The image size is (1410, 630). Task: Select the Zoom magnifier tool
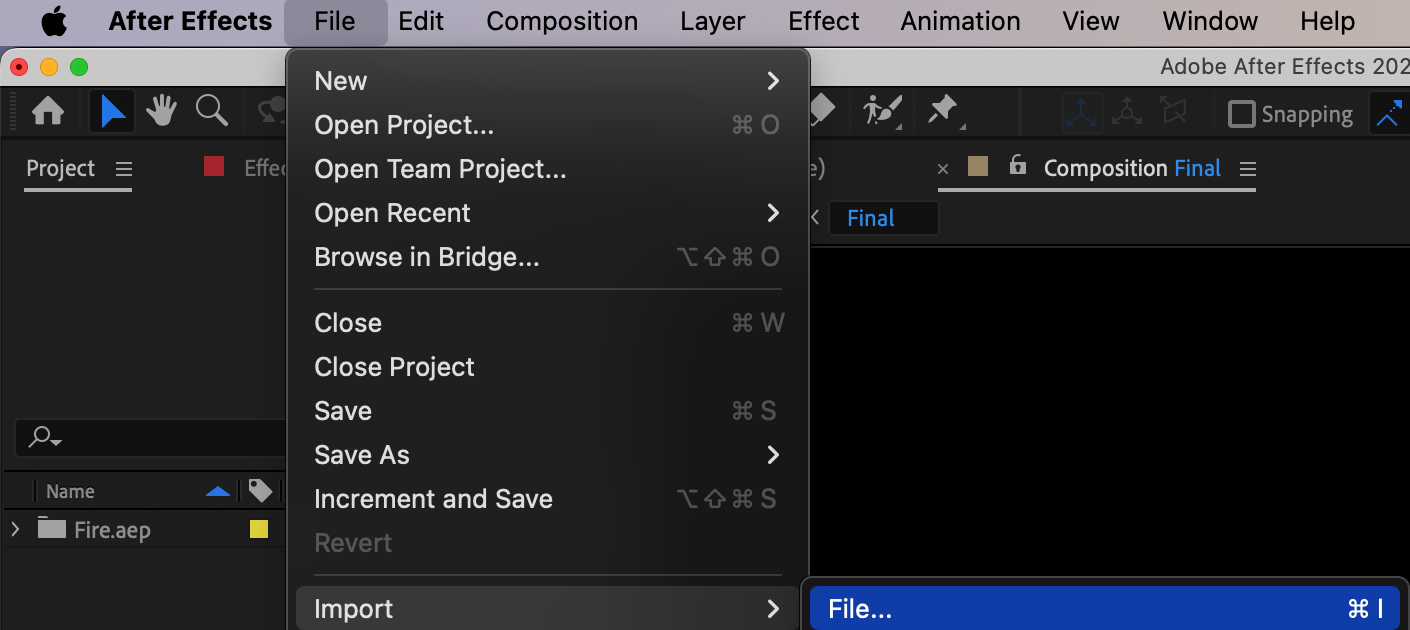(x=211, y=111)
